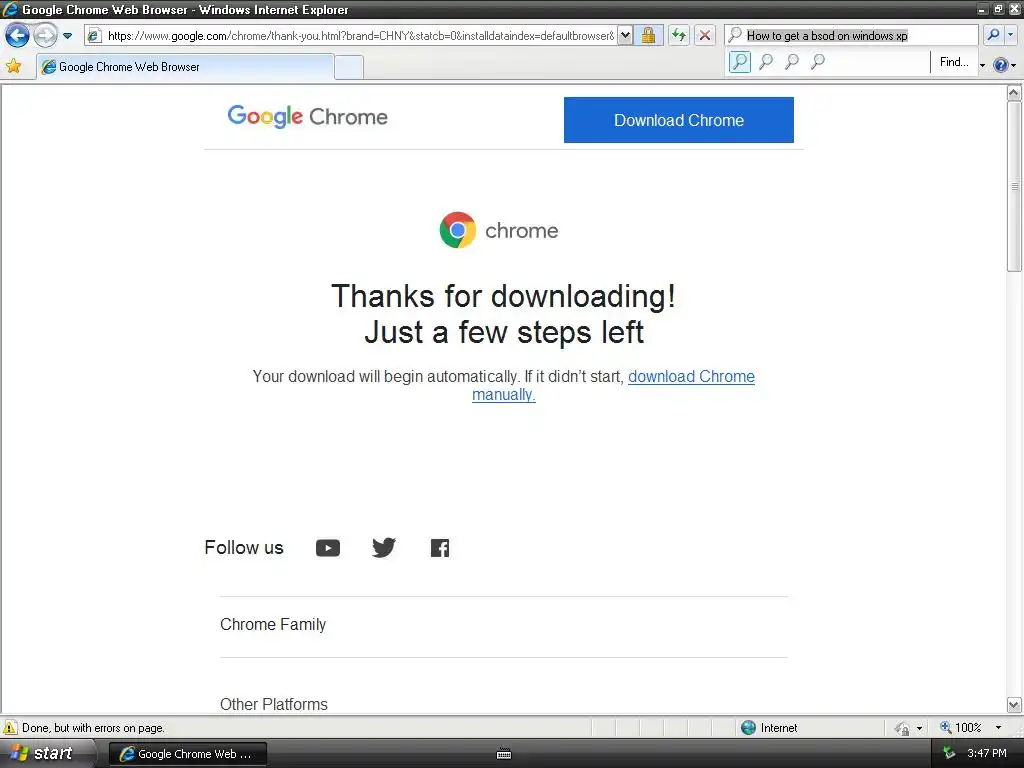Open the Facebook follow icon
1024x768 pixels.
pyautogui.click(x=440, y=548)
